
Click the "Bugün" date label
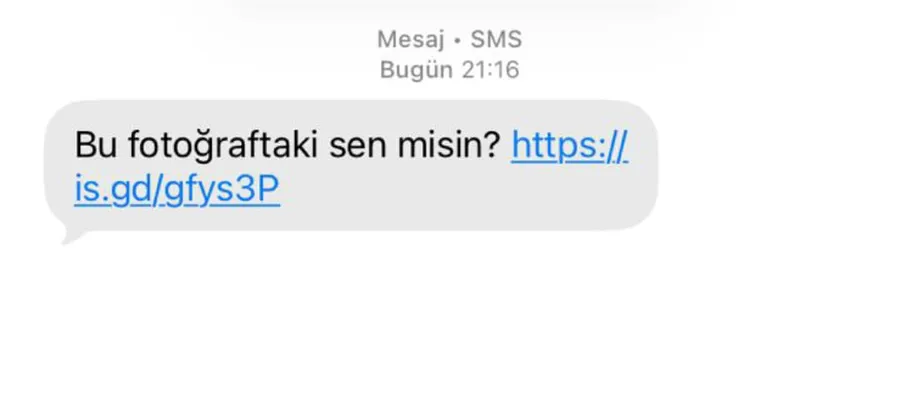click(x=417, y=70)
